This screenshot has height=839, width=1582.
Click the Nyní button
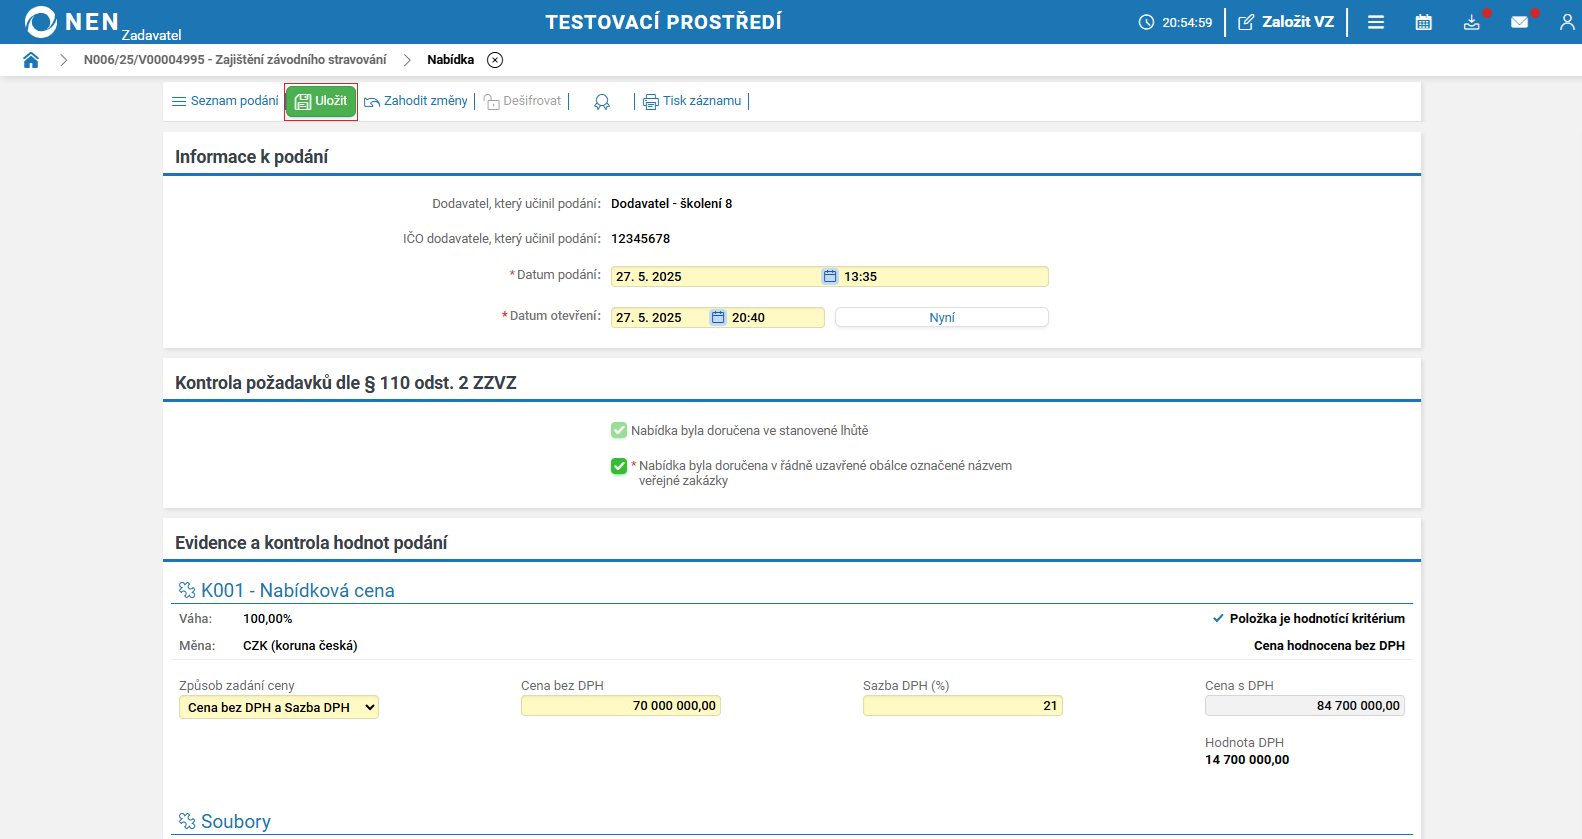[941, 318]
